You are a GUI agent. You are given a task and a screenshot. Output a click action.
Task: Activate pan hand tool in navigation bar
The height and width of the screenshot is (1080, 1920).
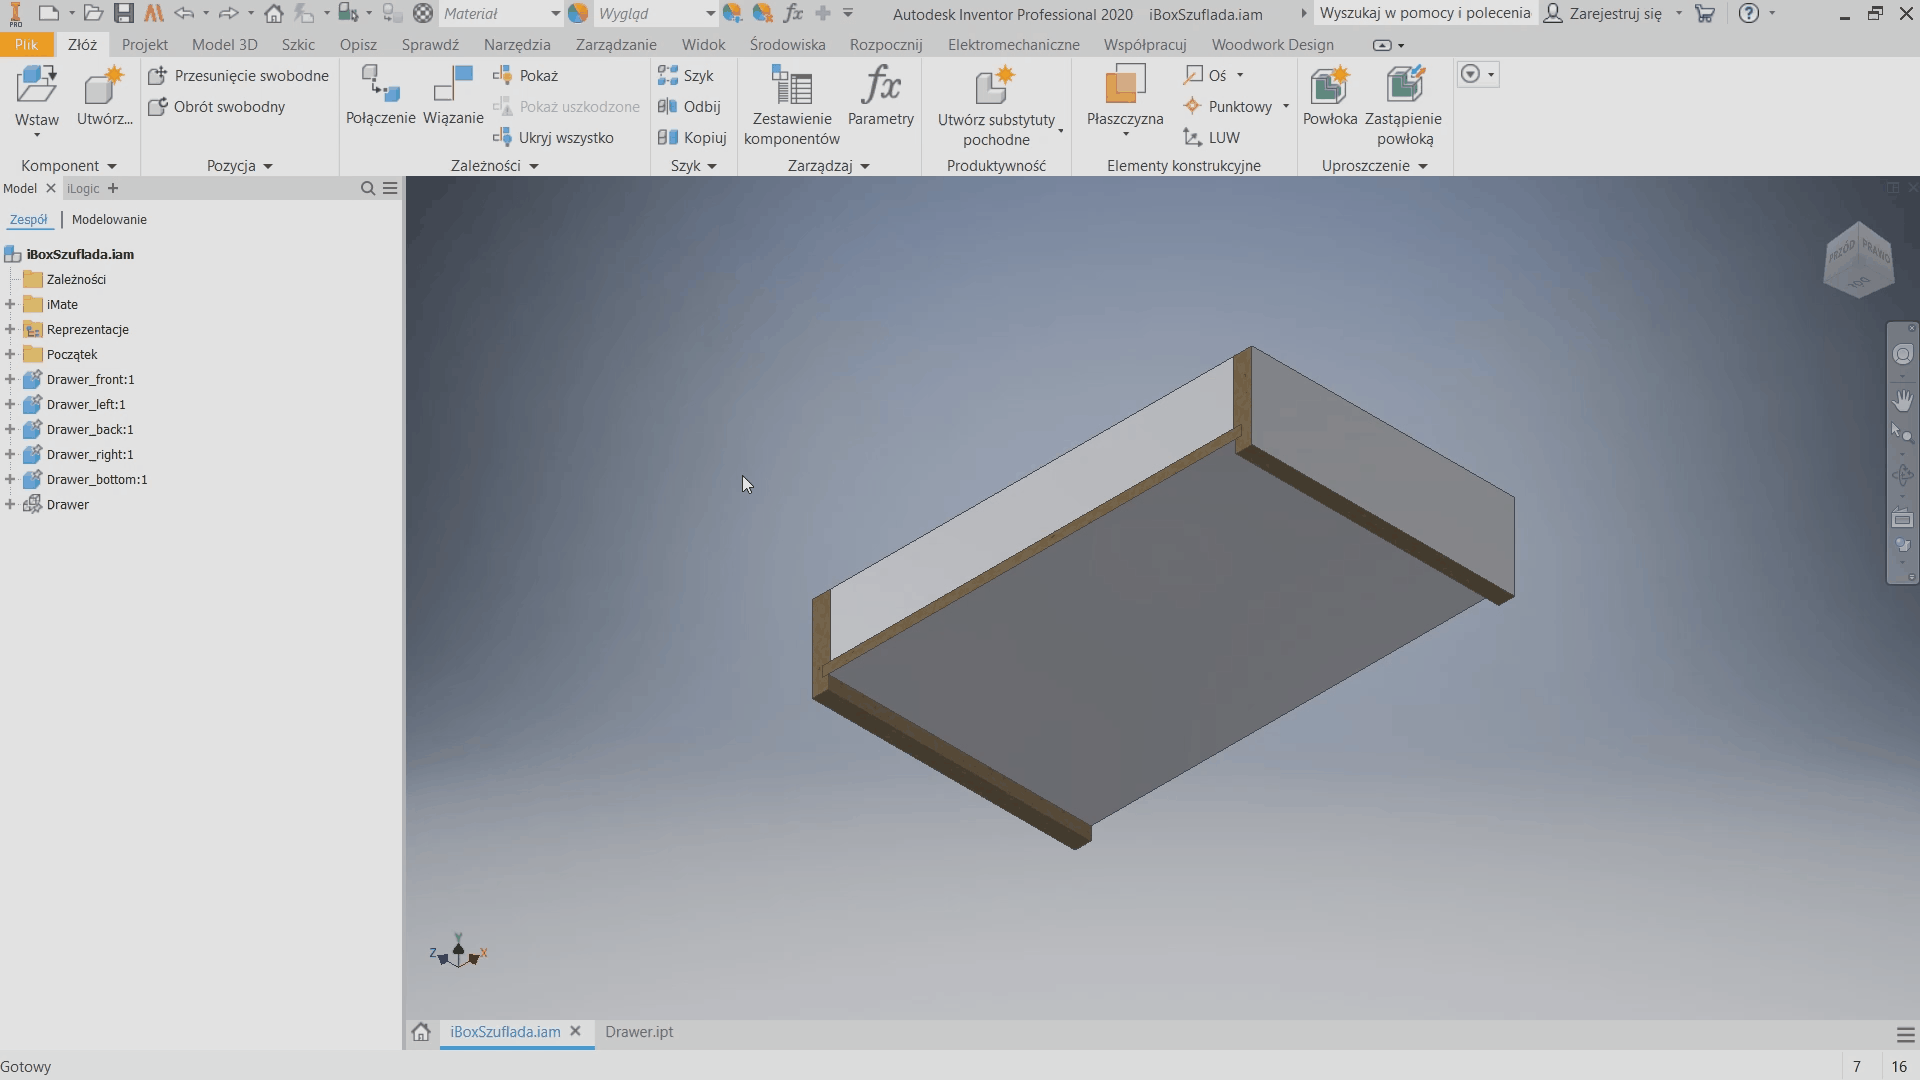1902,401
